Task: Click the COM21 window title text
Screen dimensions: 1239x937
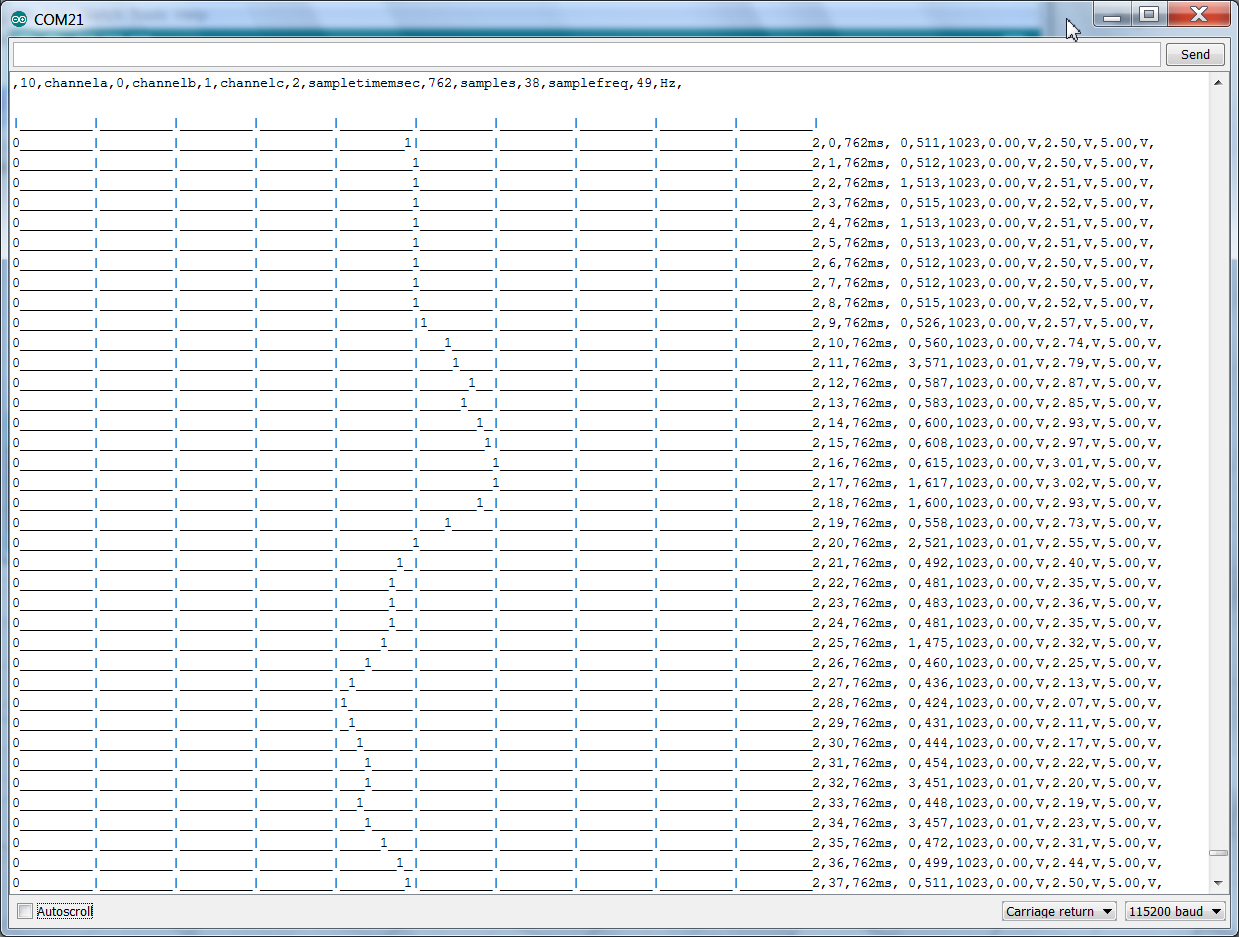Action: click(x=59, y=19)
